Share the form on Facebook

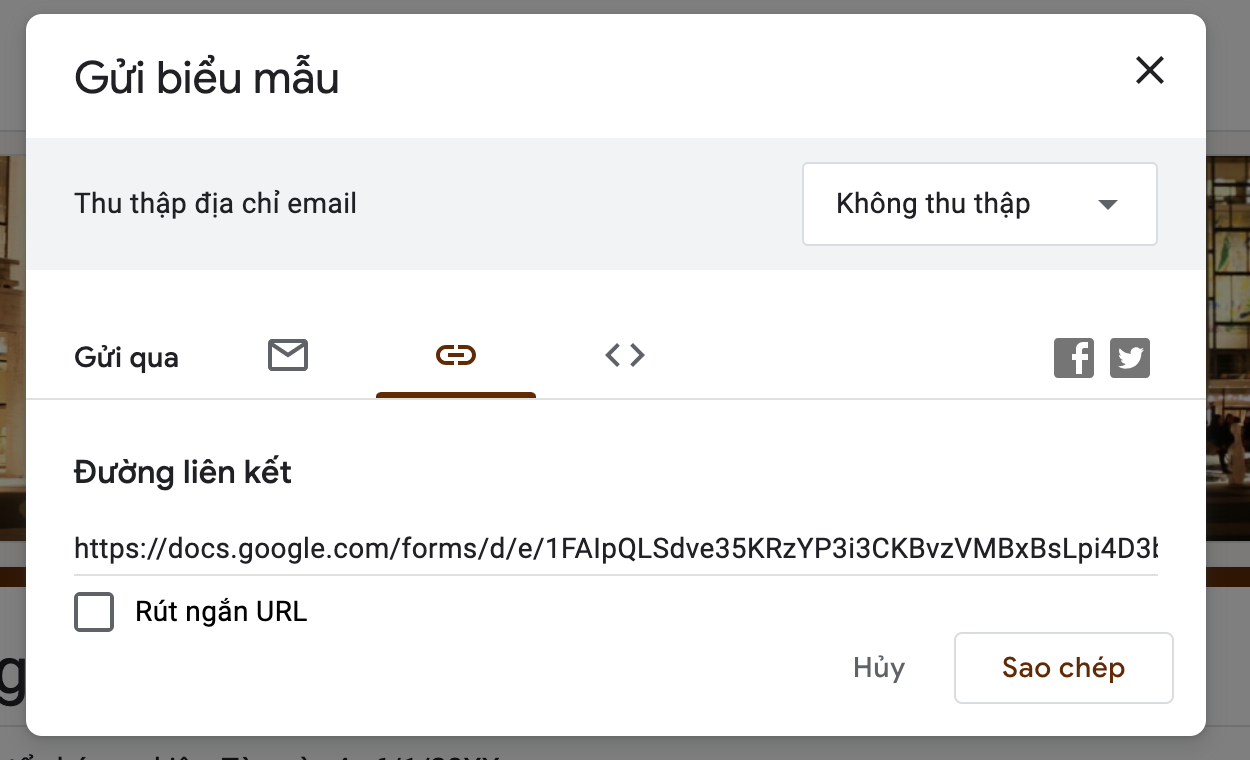(1074, 358)
